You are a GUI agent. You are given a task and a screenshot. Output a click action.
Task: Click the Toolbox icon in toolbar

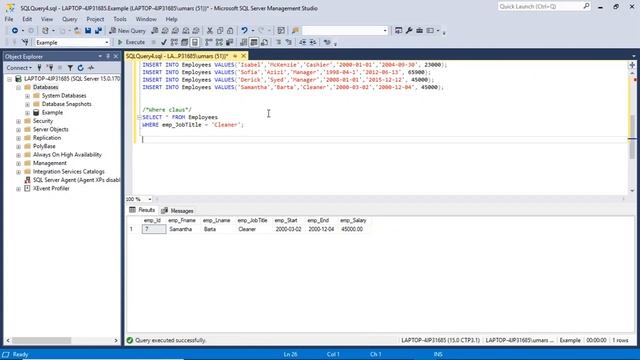pyautogui.click(x=420, y=31)
